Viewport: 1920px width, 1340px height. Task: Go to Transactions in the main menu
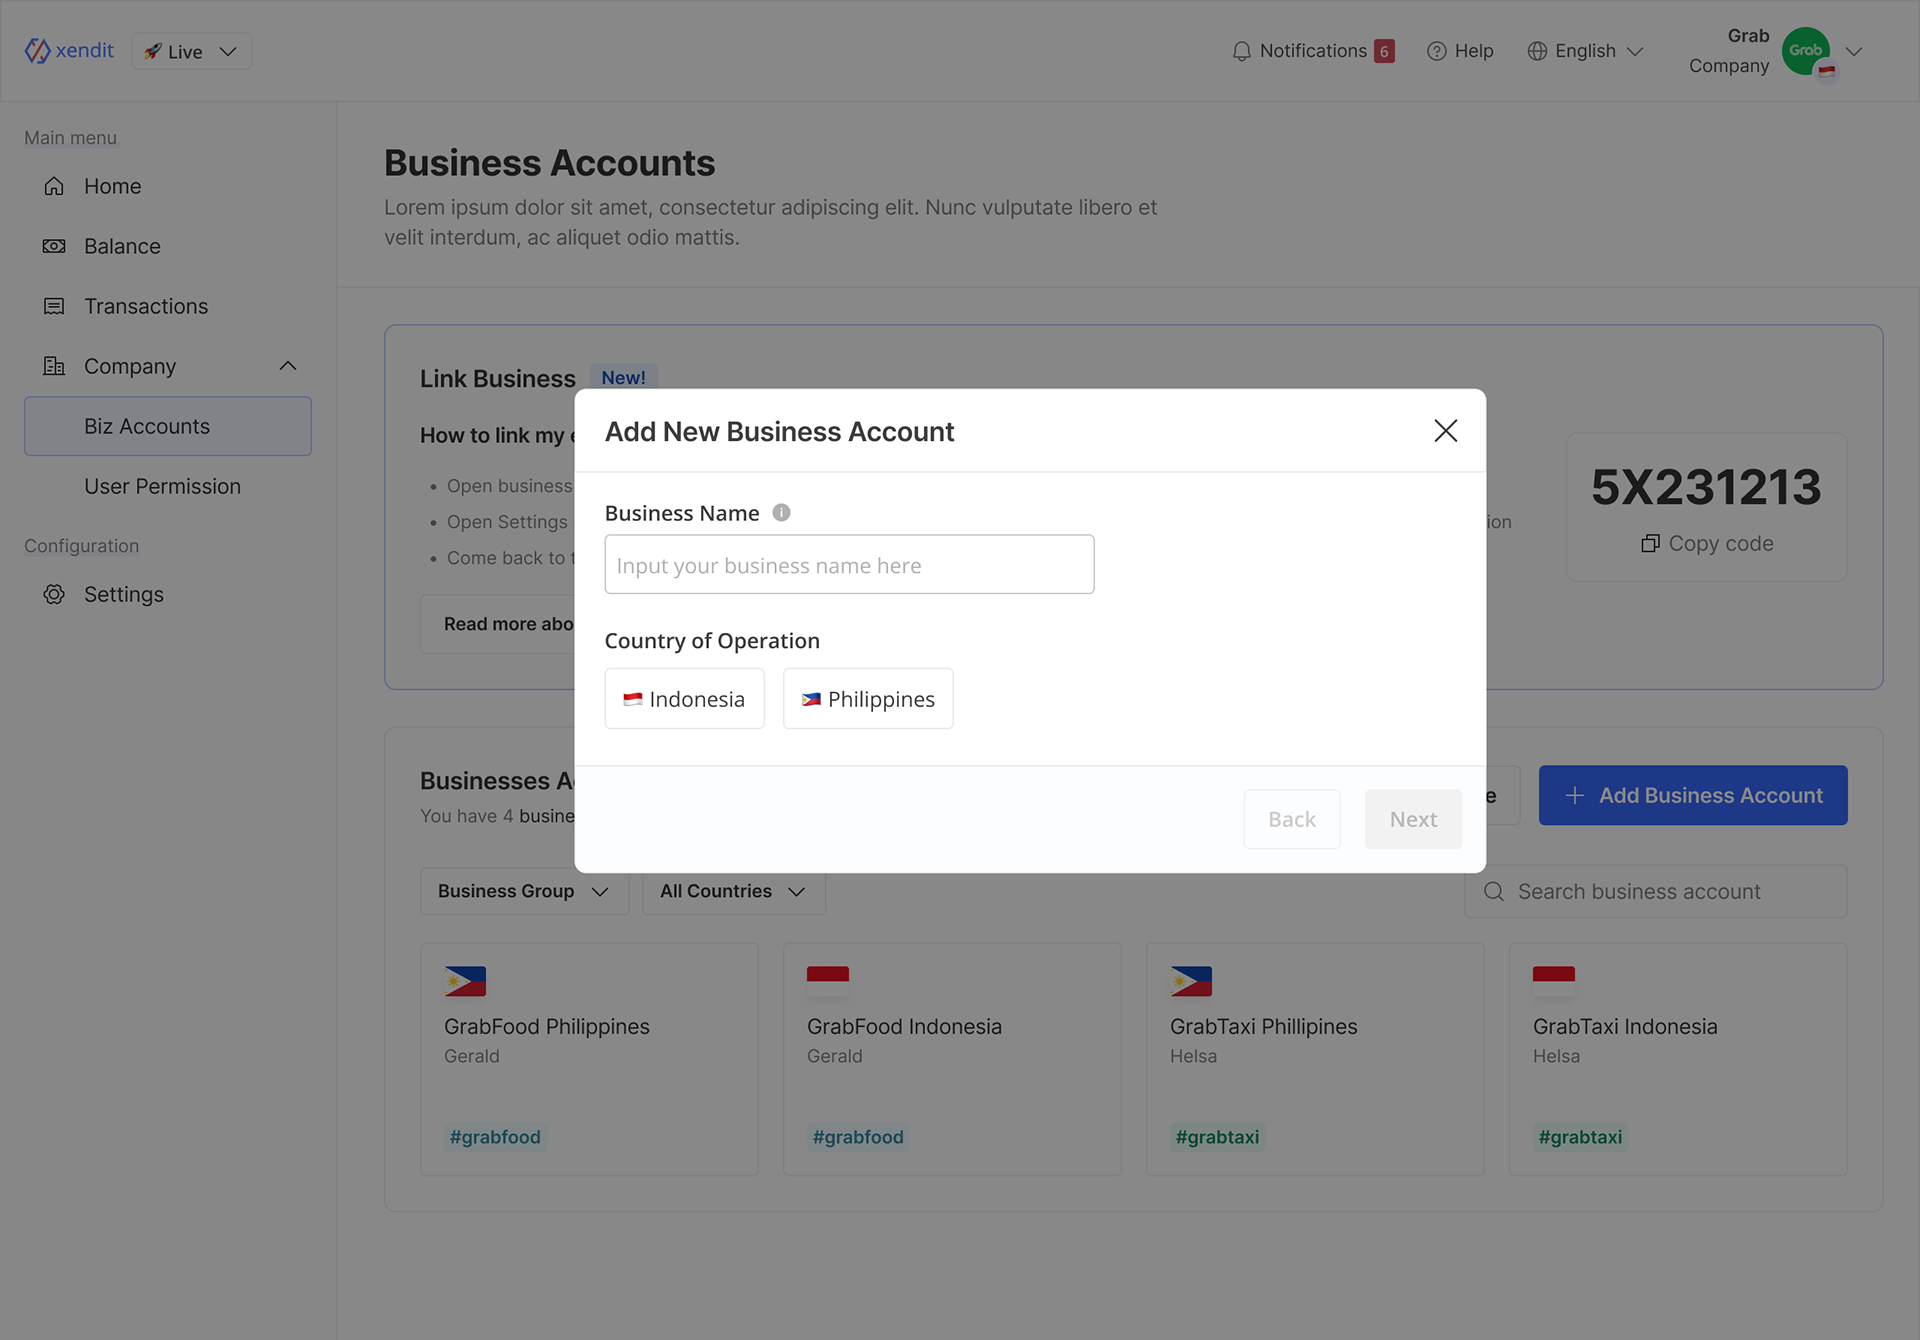pos(146,306)
